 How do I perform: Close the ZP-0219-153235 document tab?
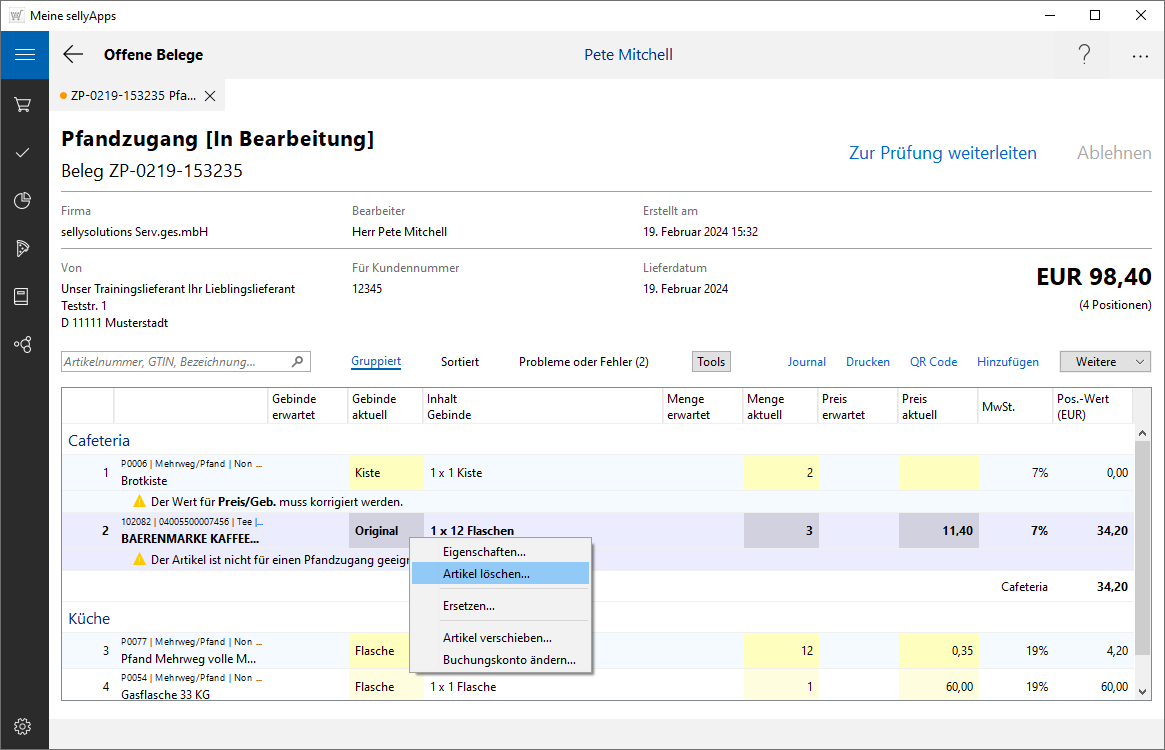tap(210, 96)
